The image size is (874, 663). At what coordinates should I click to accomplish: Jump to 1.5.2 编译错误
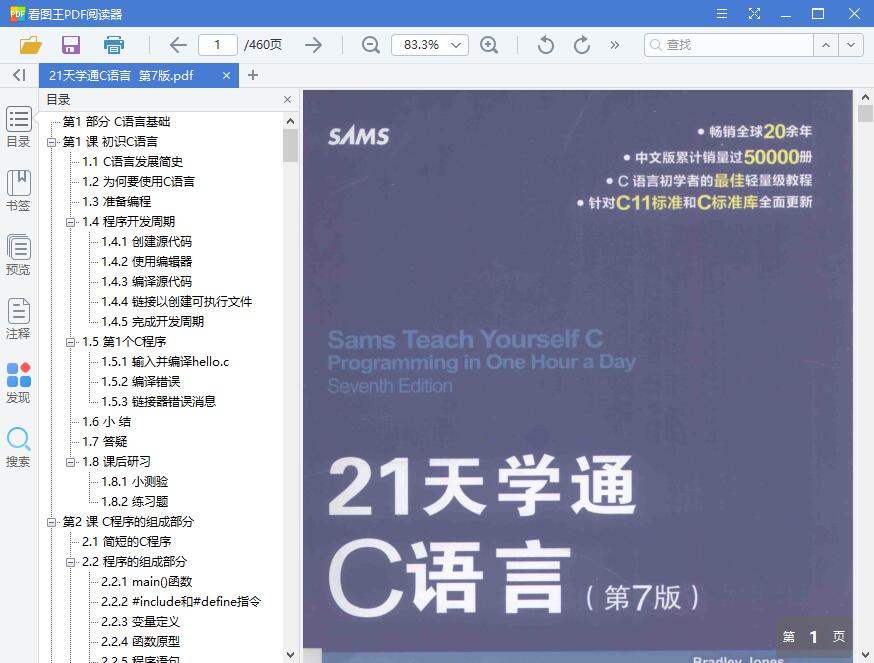coord(140,382)
